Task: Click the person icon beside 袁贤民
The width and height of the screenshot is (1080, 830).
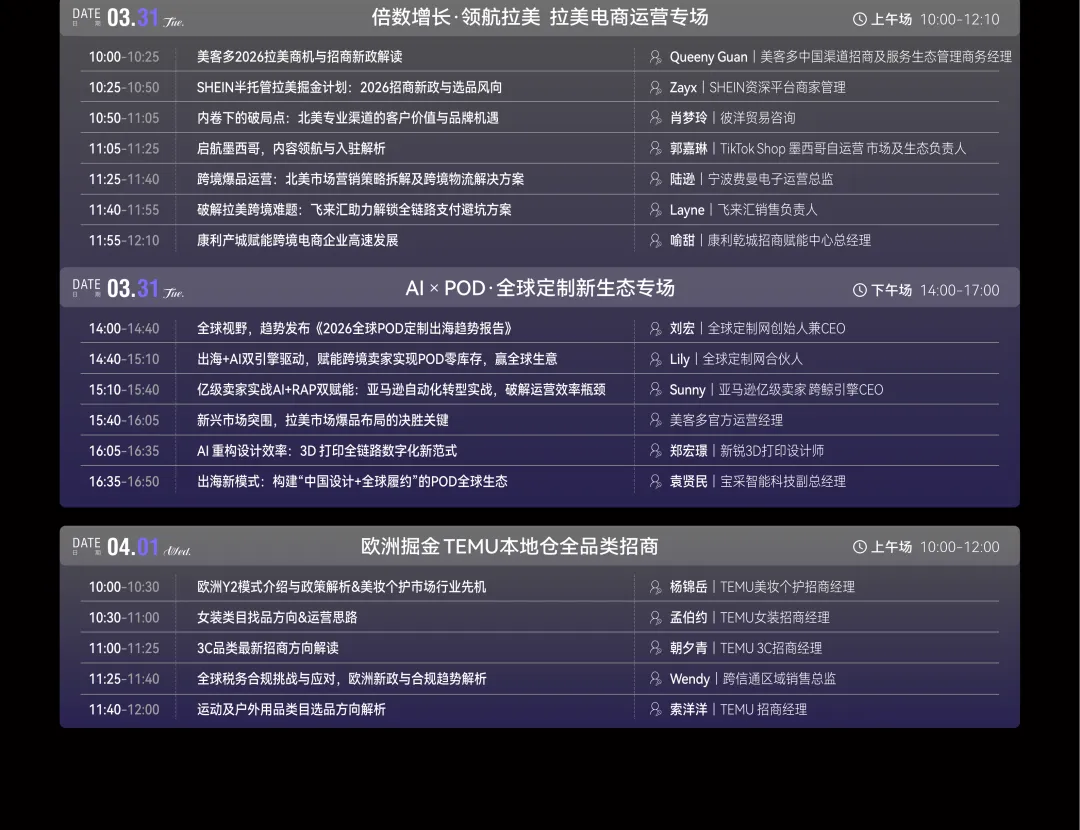Action: click(655, 481)
